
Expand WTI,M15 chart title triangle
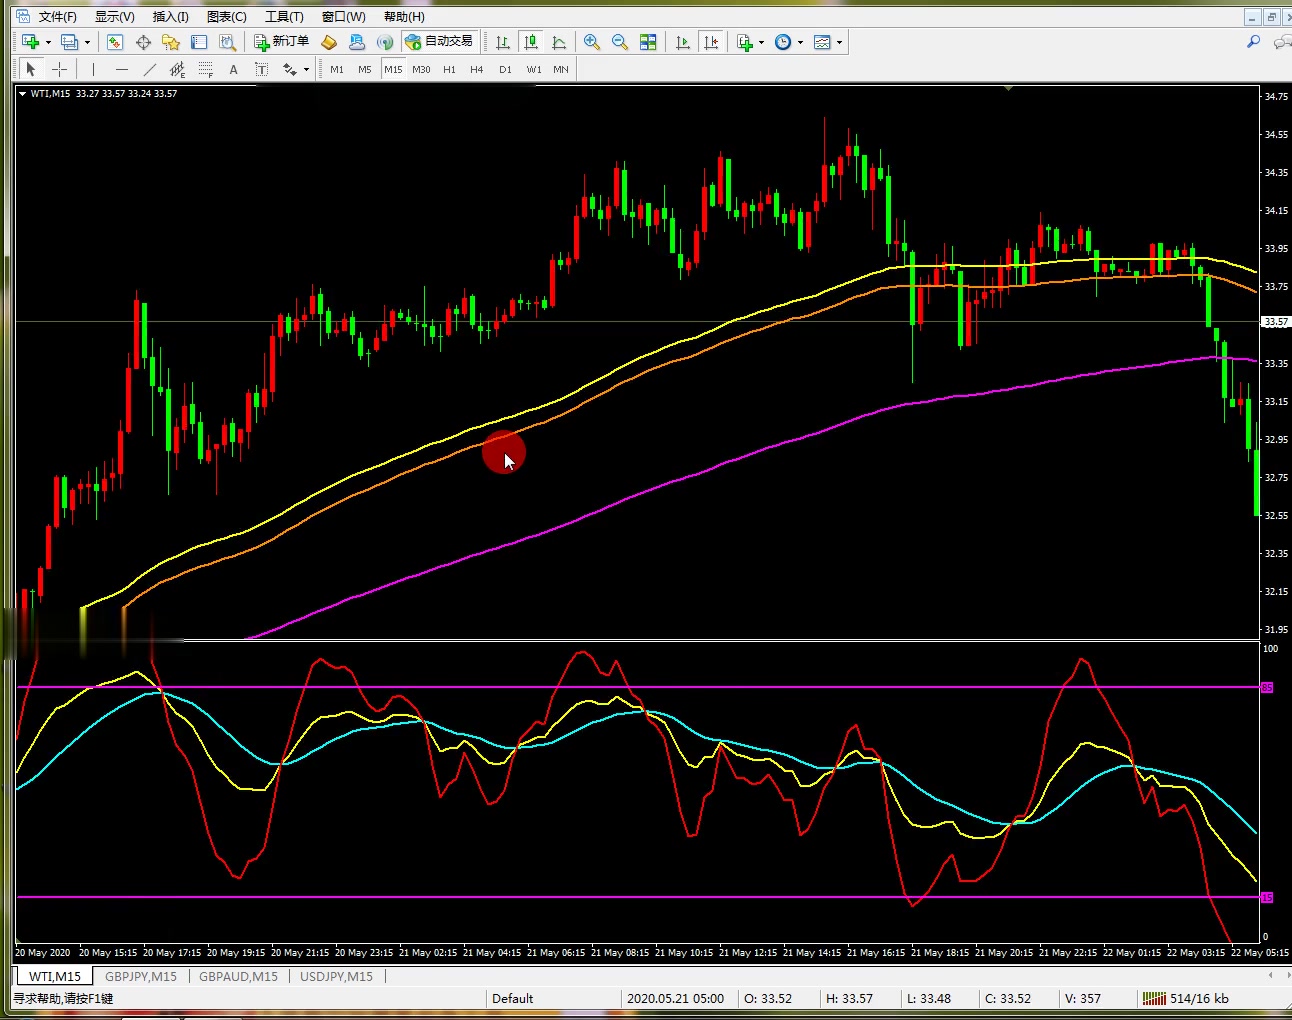tap(22, 93)
